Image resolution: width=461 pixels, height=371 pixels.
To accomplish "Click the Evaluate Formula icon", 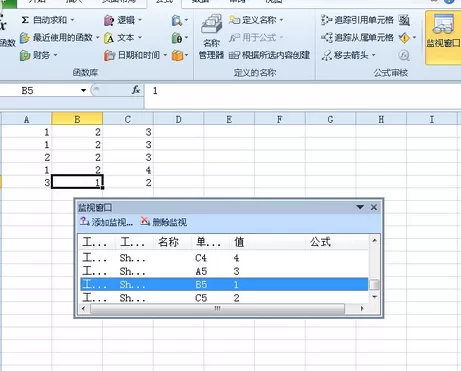I will (404, 55).
